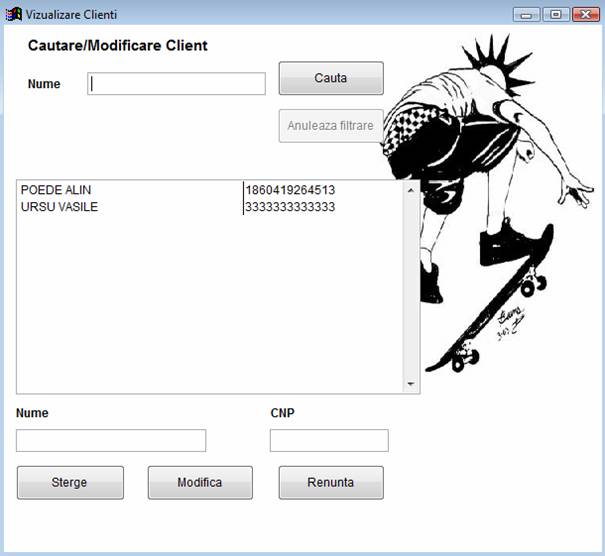Click the list scrollbar down arrow

tap(411, 384)
